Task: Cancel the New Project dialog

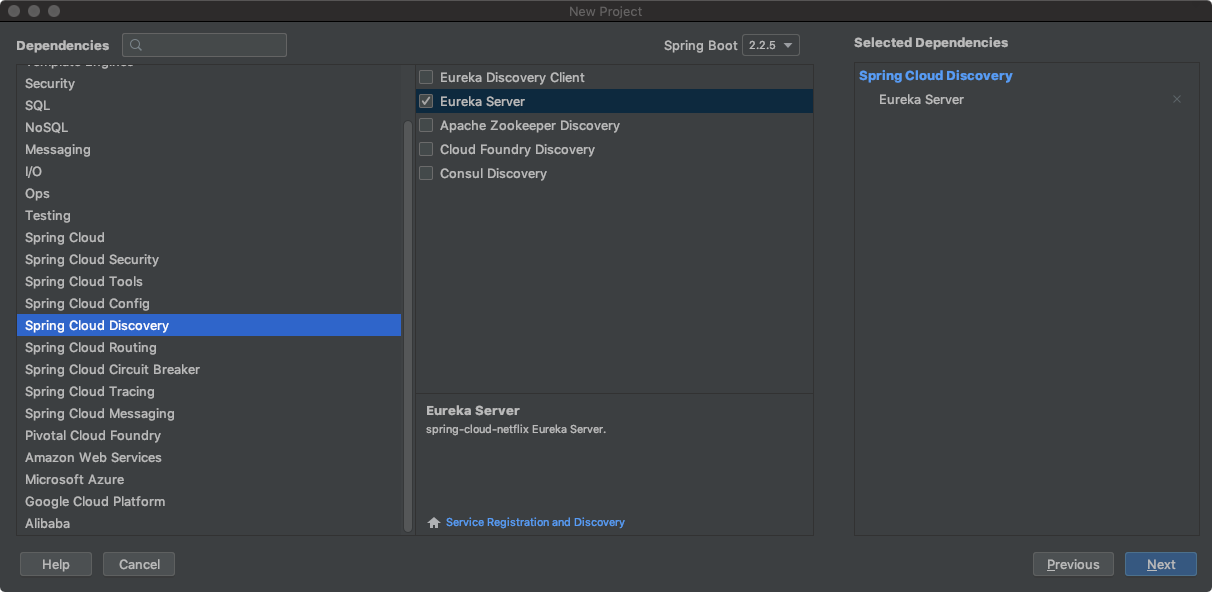Action: tap(139, 564)
